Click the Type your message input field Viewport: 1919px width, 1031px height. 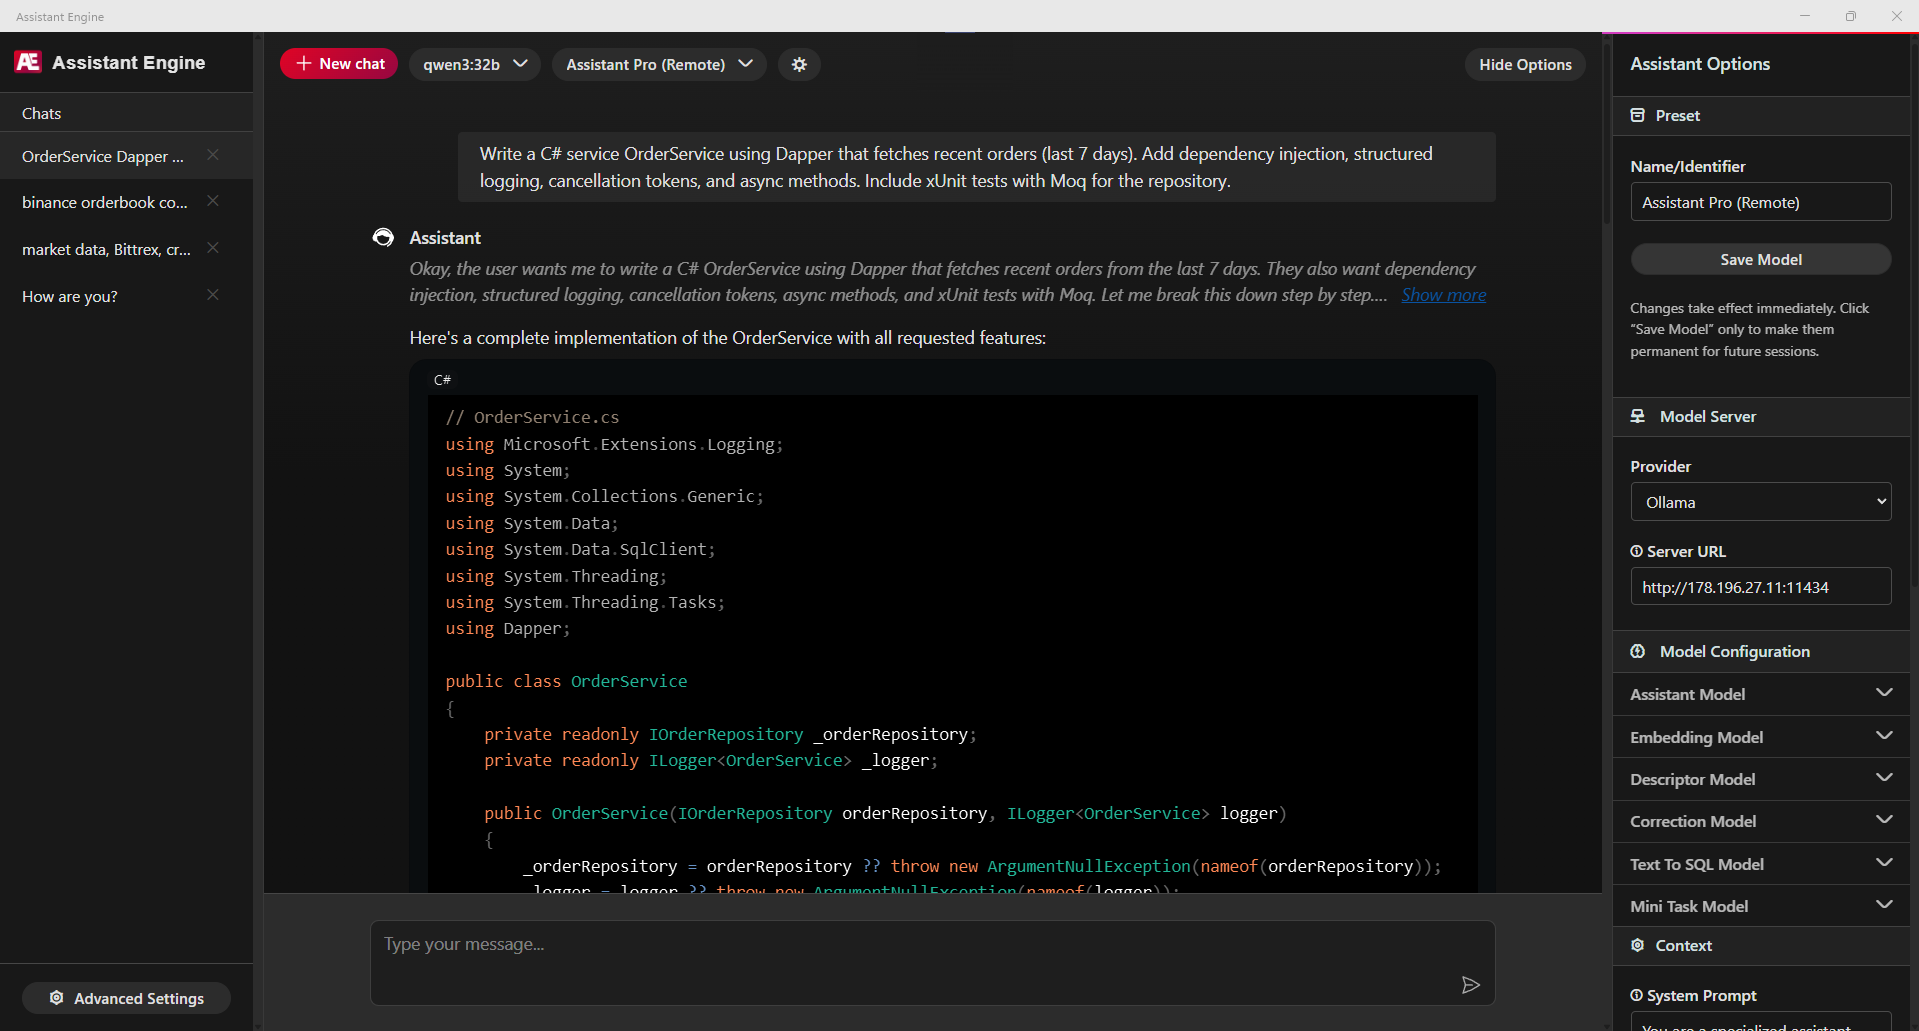(x=910, y=960)
